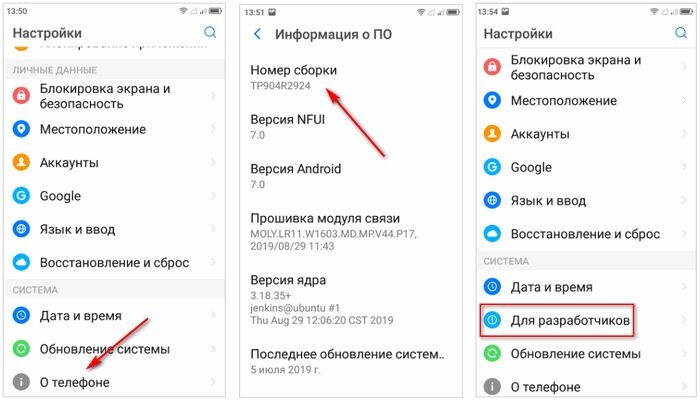Click the red lock icon in the 13:50 screen

pos(21,96)
